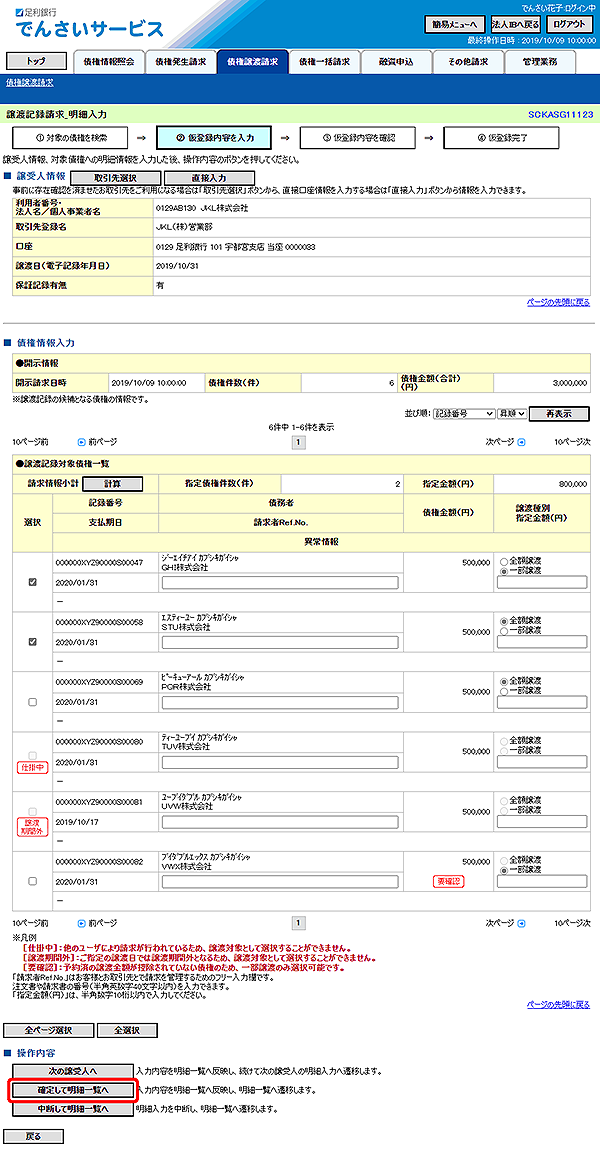Check the PQR株式会社 row selection checkbox
This screenshot has height=1152, width=600.
pos(32,702)
